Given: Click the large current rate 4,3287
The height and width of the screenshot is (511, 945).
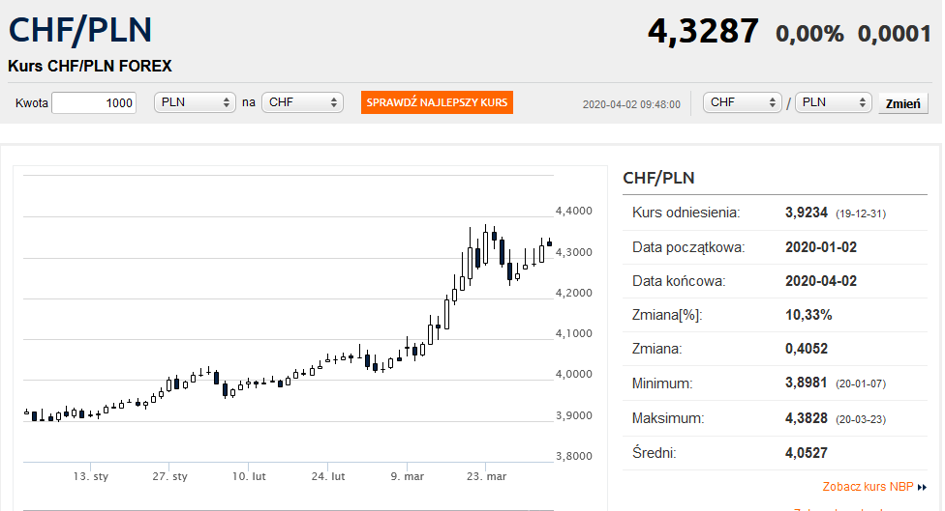Looking at the screenshot, I should click(x=703, y=31).
